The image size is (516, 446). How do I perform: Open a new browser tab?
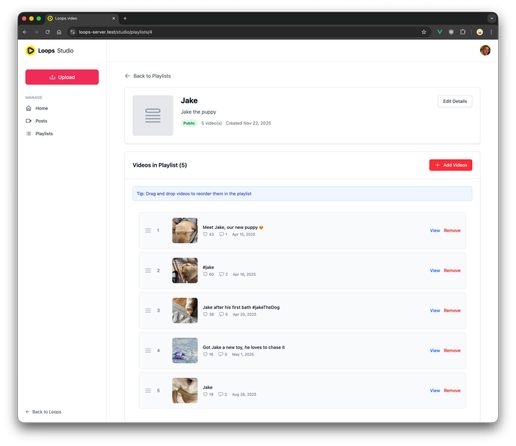pos(125,18)
